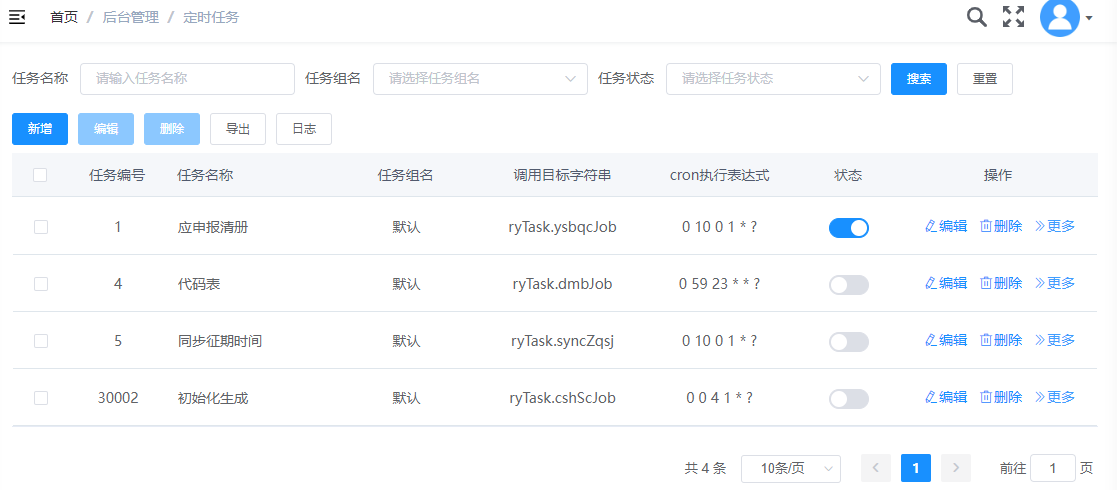Click the 删除 toolbar button
Screen dimensions: 1117x490
[172, 129]
